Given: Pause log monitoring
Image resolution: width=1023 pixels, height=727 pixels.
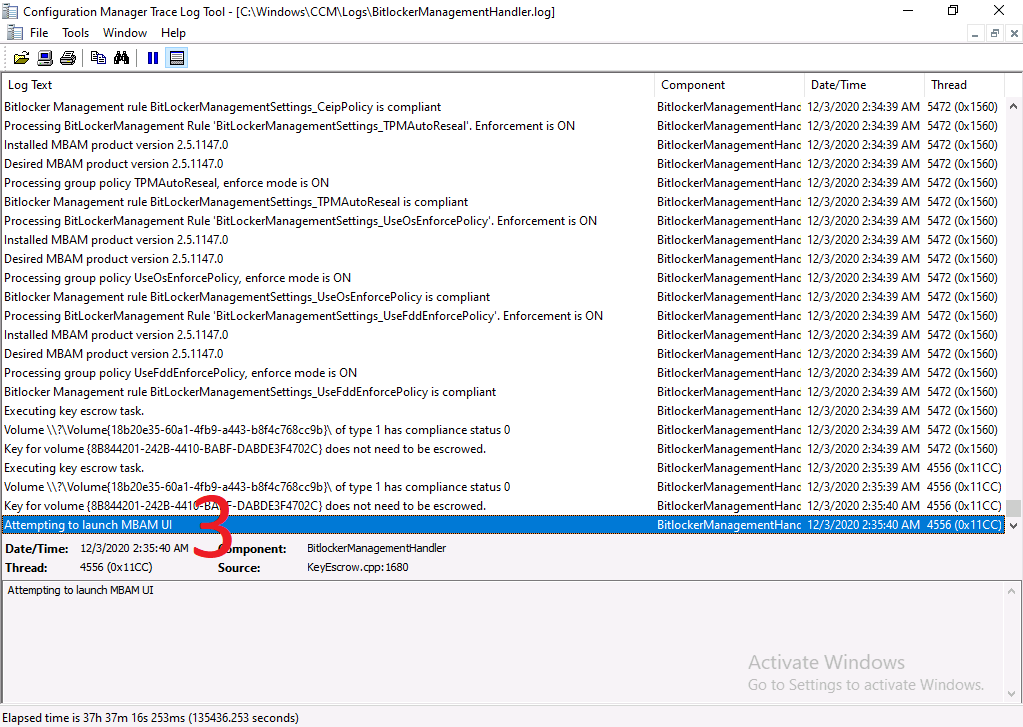Looking at the screenshot, I should (153, 58).
